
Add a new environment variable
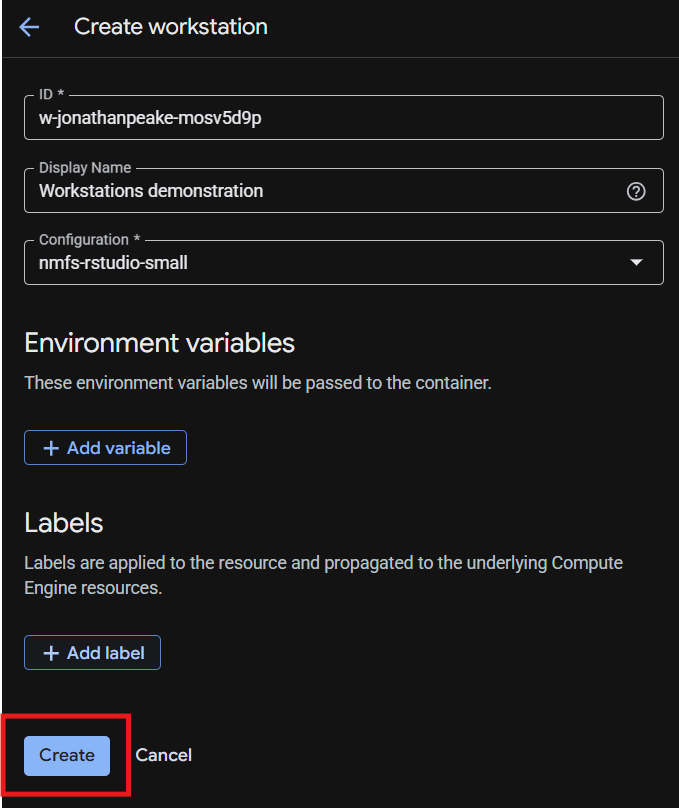tap(105, 448)
